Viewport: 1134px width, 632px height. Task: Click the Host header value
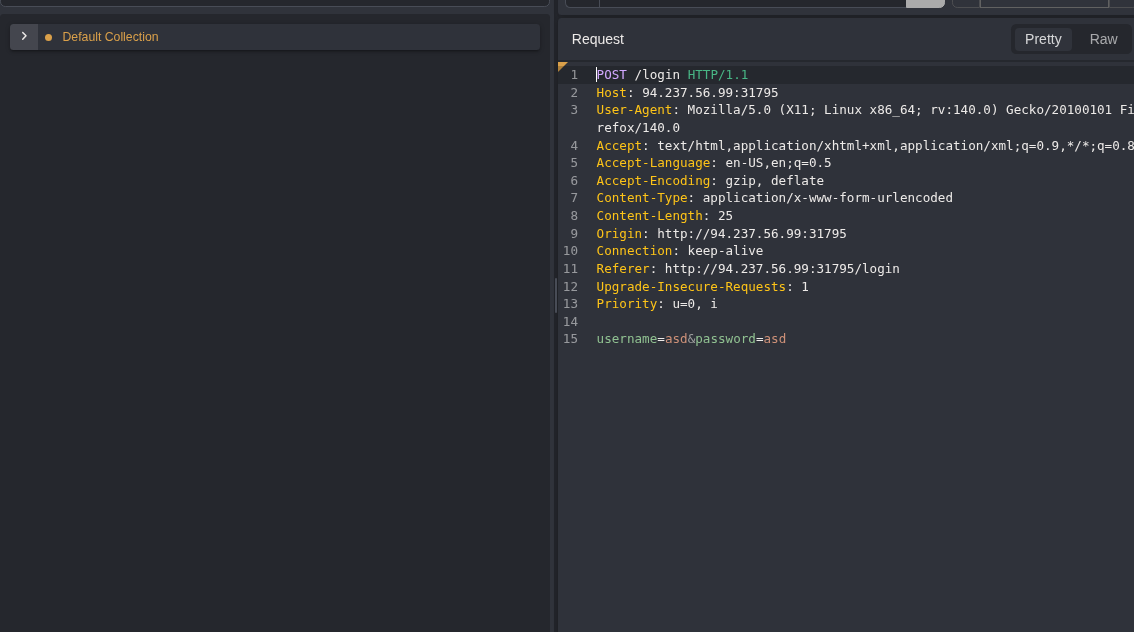[709, 93]
